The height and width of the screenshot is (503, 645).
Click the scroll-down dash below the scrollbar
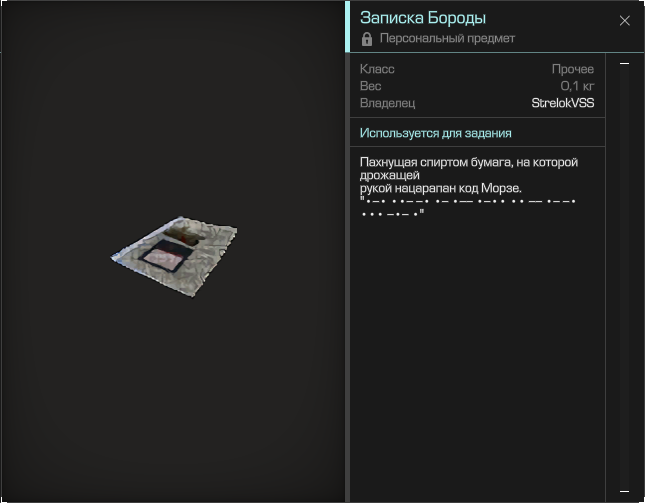pyautogui.click(x=624, y=491)
